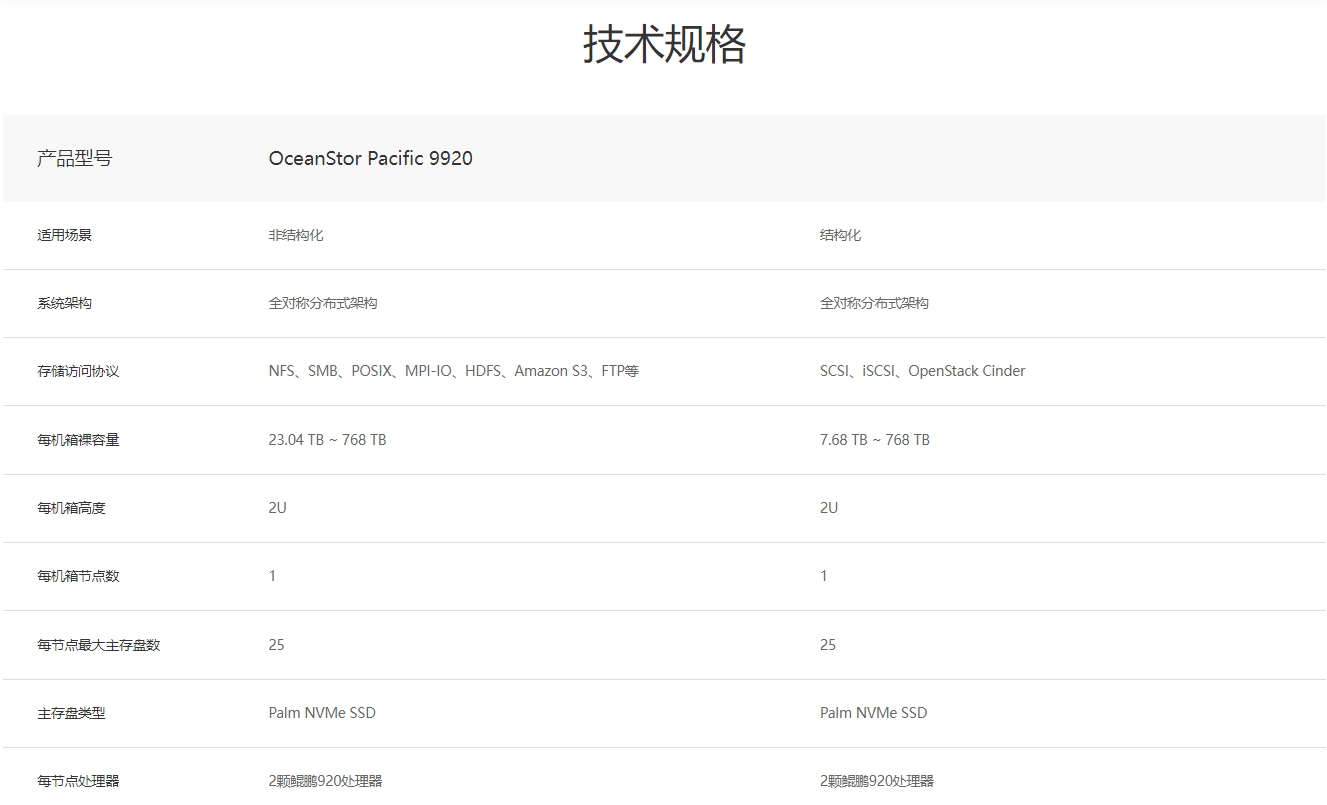Click the 每节点处理器 row label
This screenshot has width=1327, height=805.
78,781
